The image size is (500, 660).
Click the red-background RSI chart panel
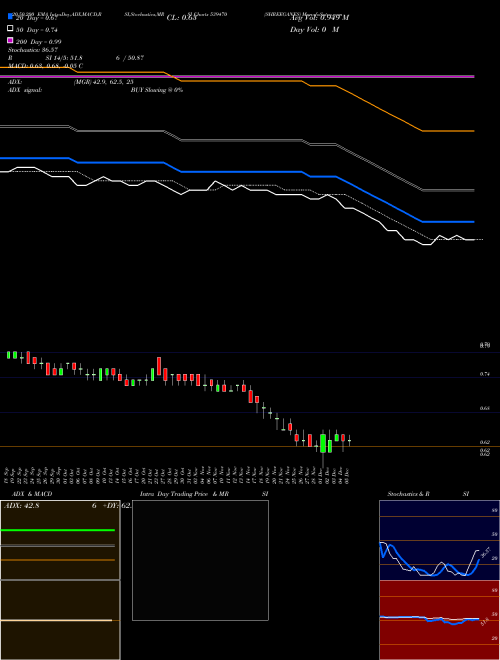point(437,620)
